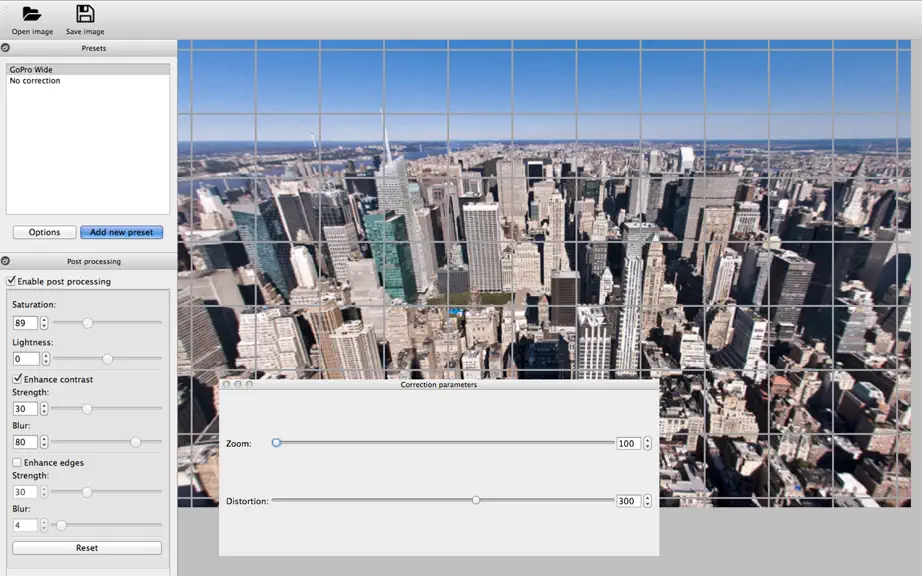Open an image with the folder icon

pyautogui.click(x=32, y=14)
